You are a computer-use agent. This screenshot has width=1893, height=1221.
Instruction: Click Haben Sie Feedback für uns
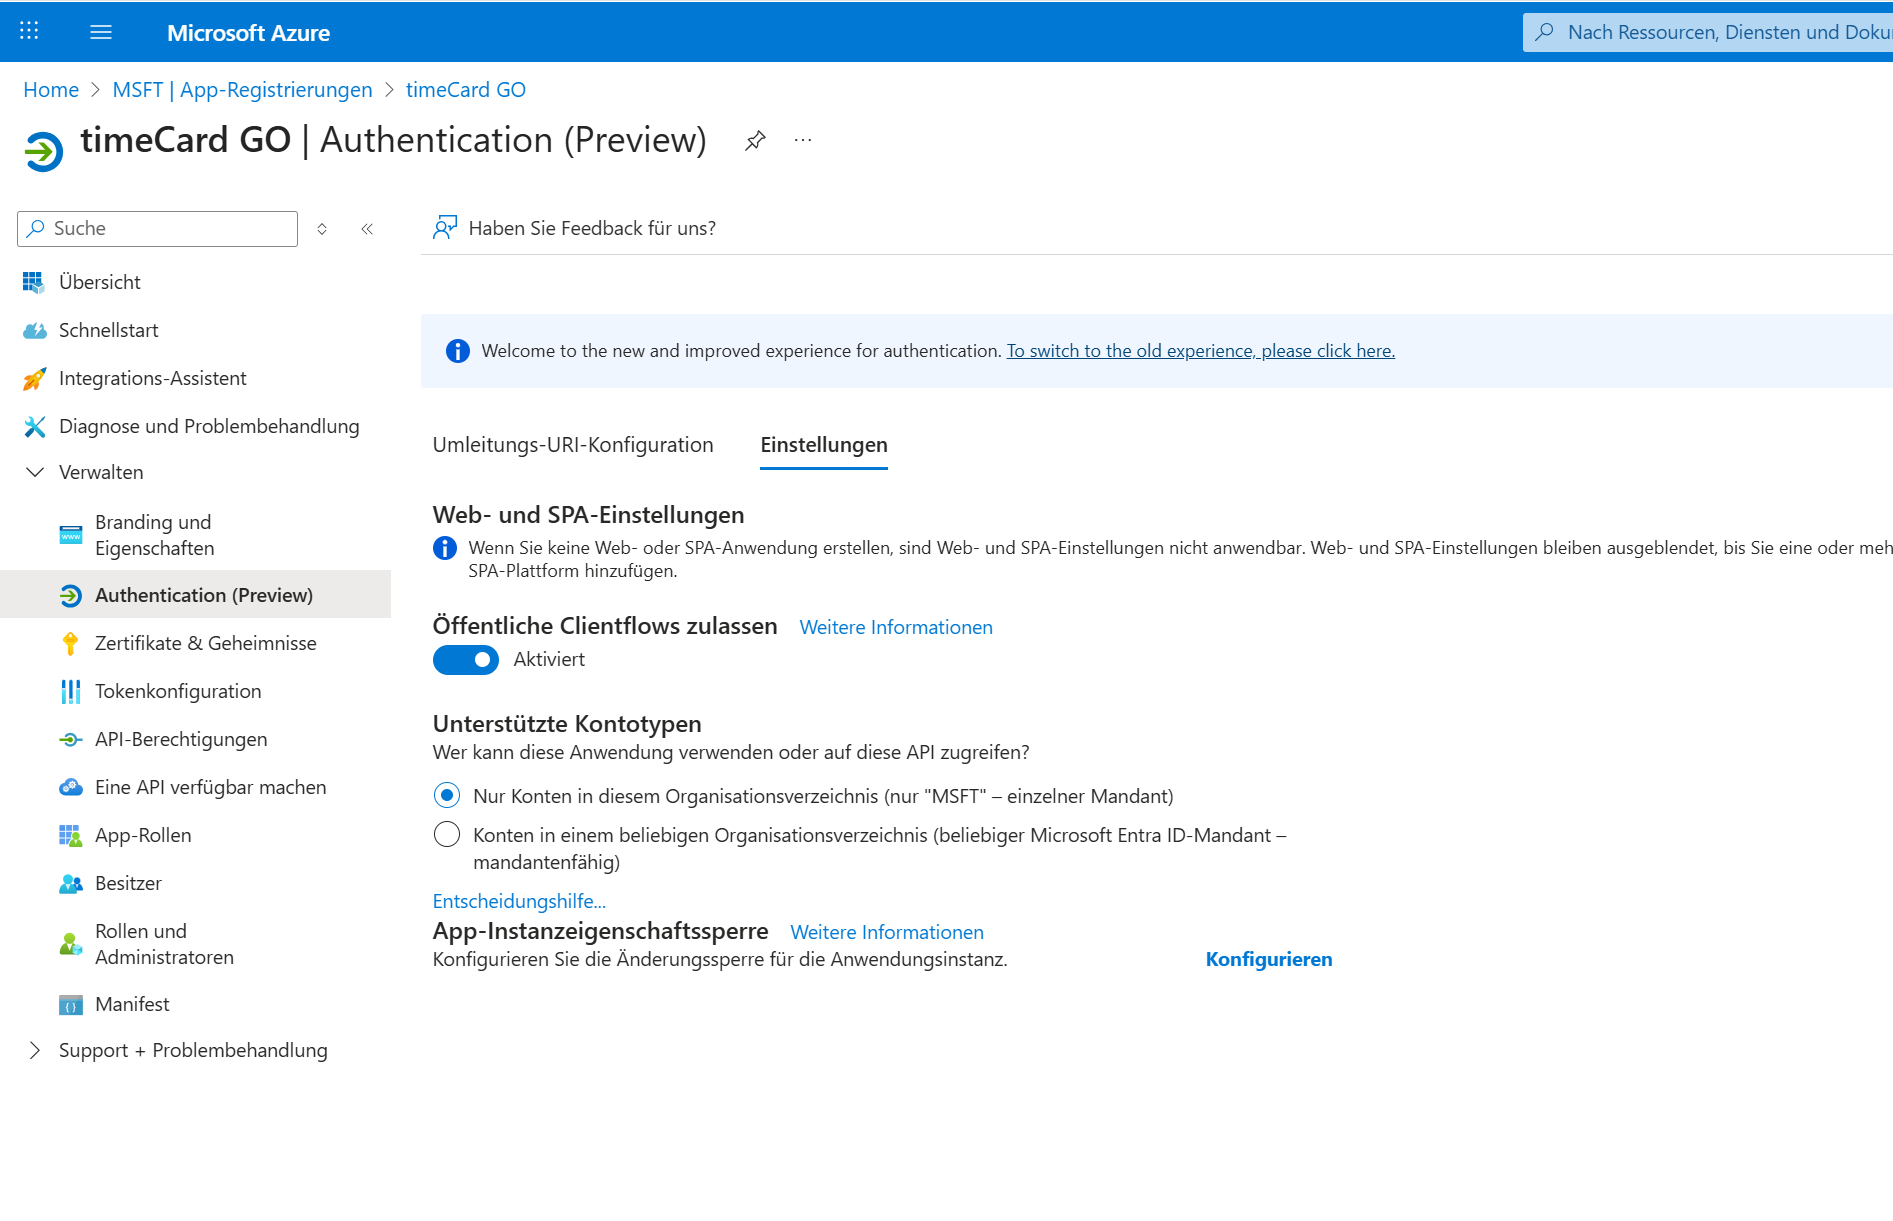click(x=592, y=228)
